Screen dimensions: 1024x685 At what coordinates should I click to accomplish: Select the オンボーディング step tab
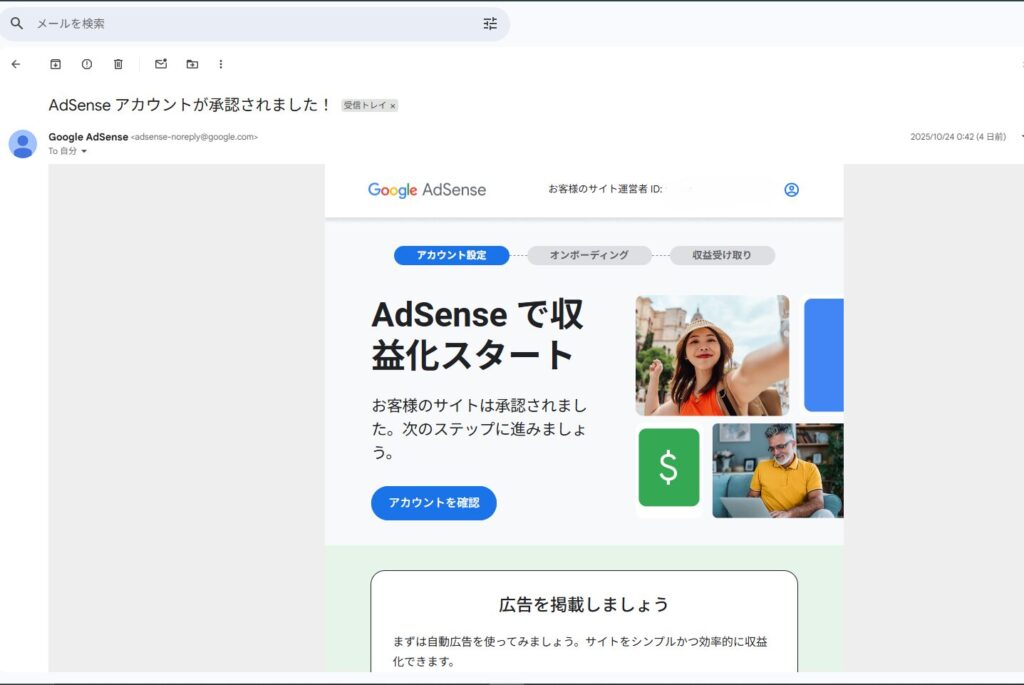click(x=589, y=255)
